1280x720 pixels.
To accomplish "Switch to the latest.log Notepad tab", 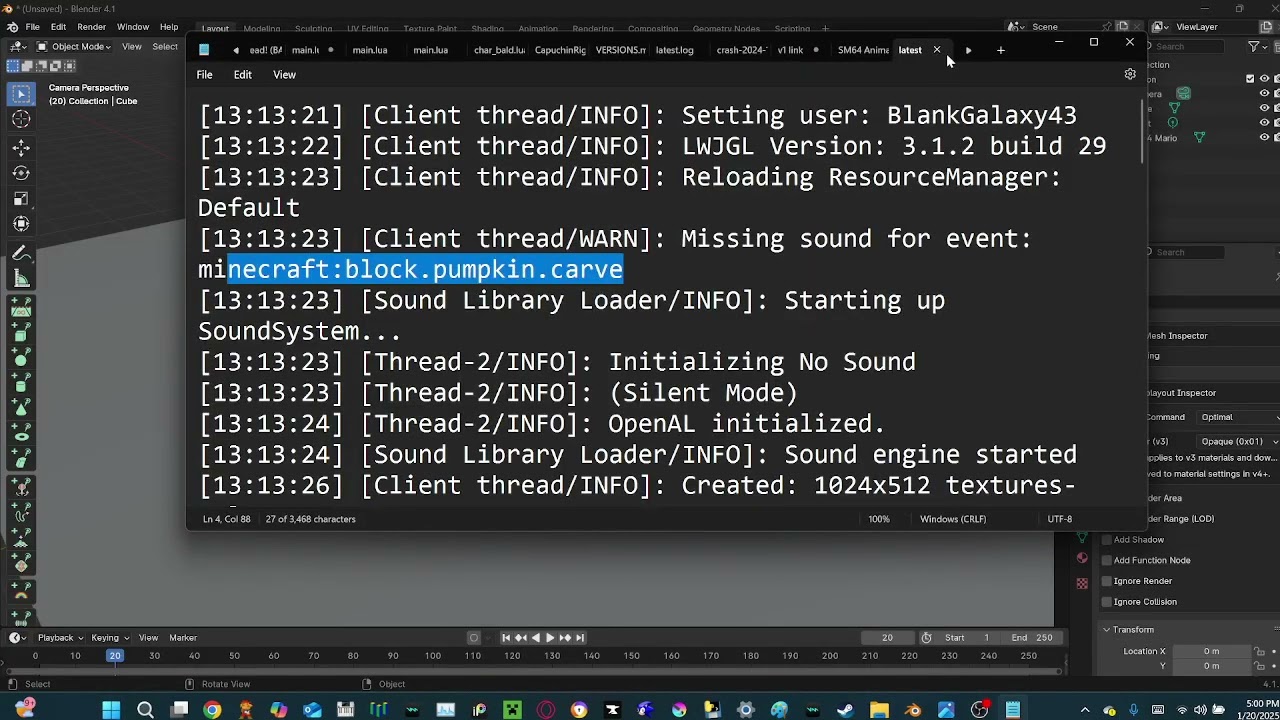I will [675, 50].
